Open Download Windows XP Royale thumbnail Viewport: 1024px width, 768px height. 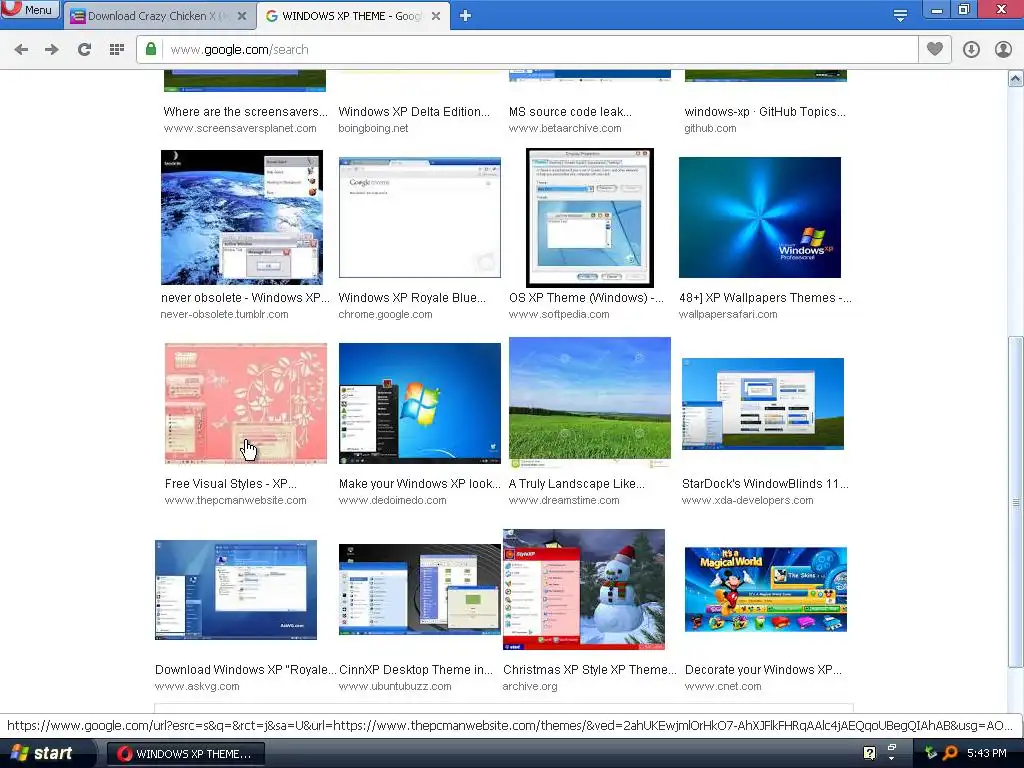[x=236, y=590]
